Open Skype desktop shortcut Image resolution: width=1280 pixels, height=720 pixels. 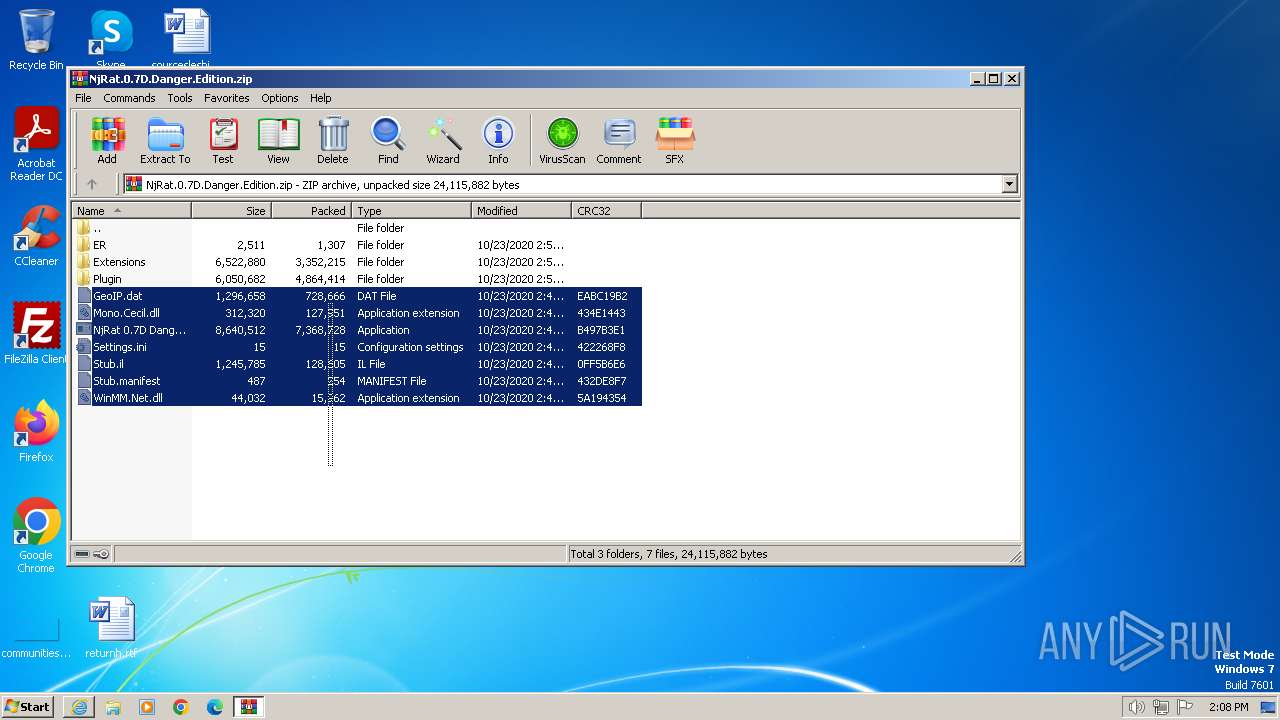click(x=110, y=40)
